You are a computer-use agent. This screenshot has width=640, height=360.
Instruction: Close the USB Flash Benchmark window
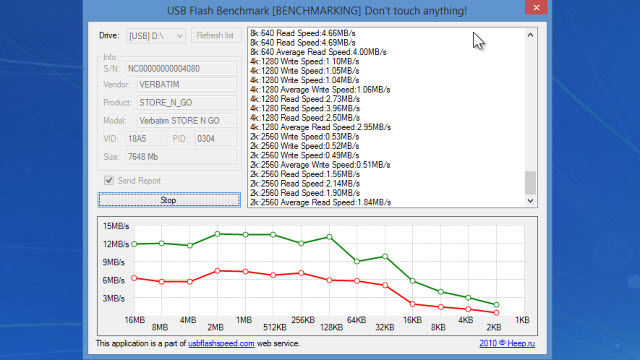click(x=536, y=7)
